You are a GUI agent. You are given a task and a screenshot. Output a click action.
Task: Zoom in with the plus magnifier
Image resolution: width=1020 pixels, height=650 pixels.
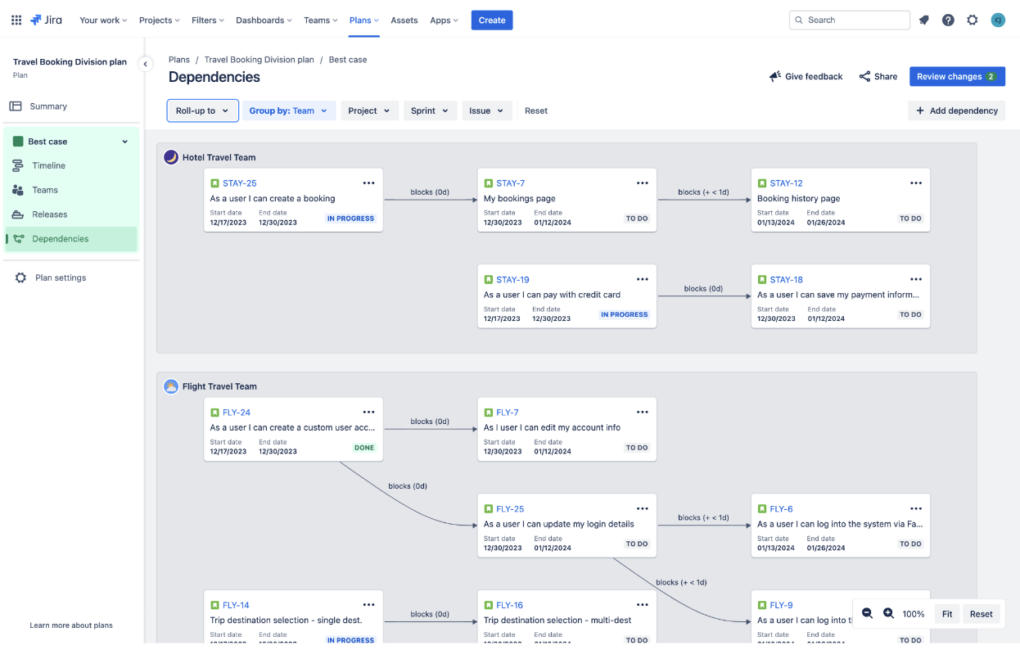pos(889,614)
